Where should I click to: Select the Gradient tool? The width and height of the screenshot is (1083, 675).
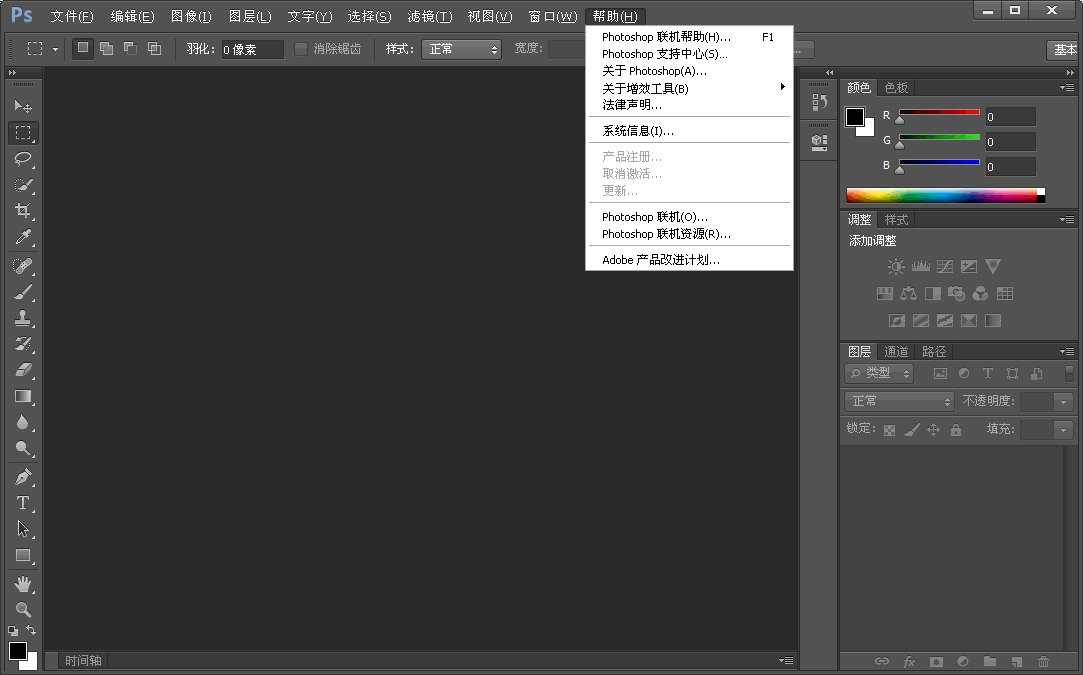23,397
